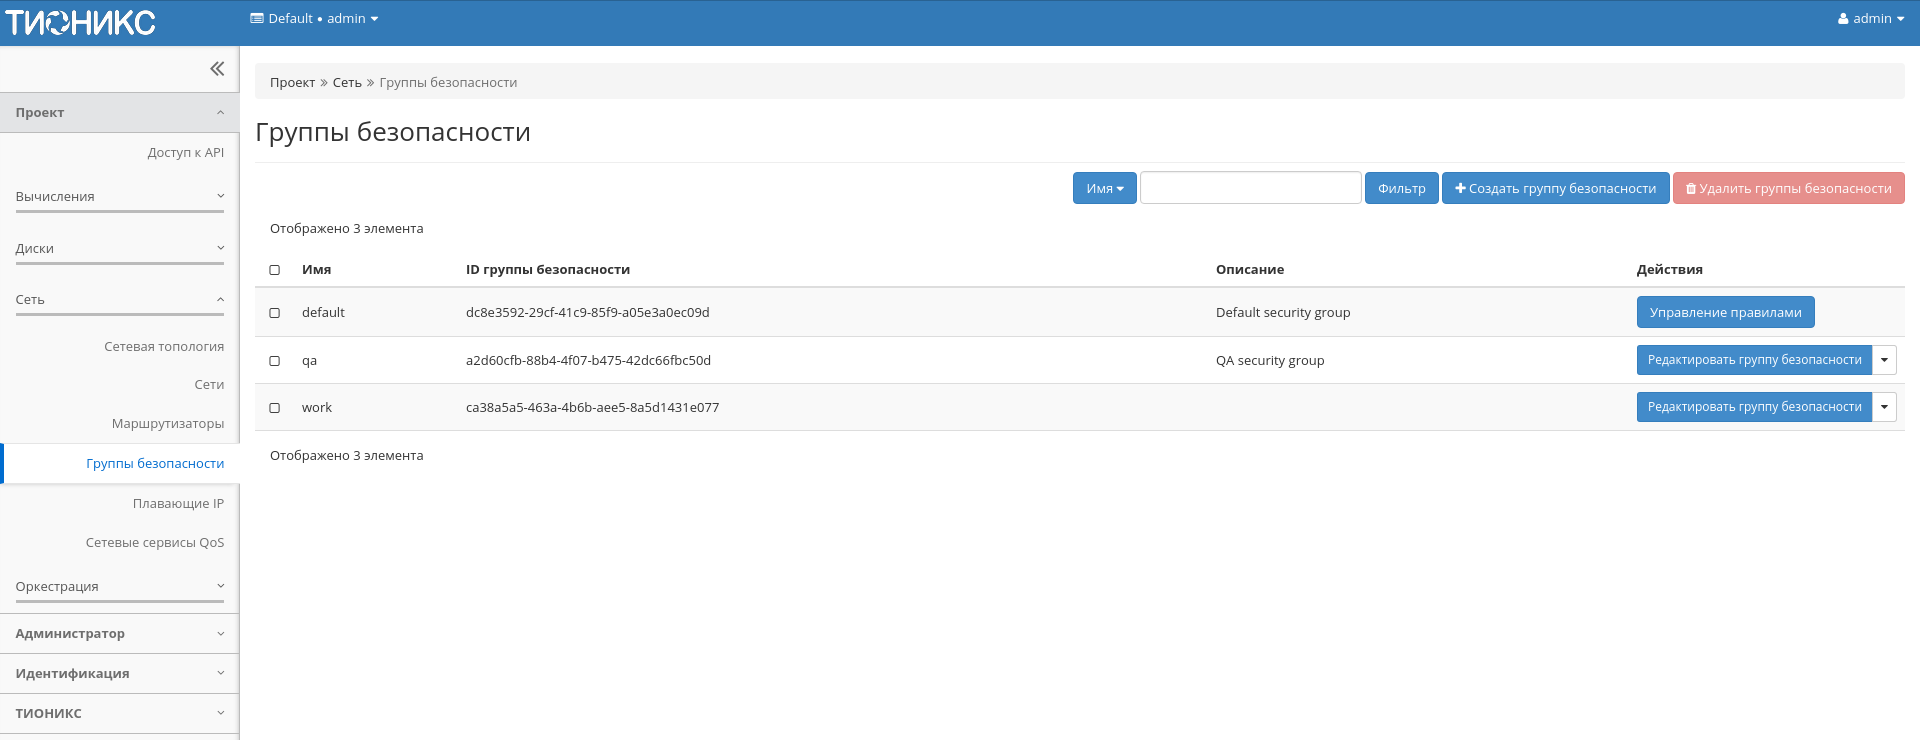The width and height of the screenshot is (1920, 740).
Task: Collapse the sidebar with double-chevron icon
Action: pos(217,69)
